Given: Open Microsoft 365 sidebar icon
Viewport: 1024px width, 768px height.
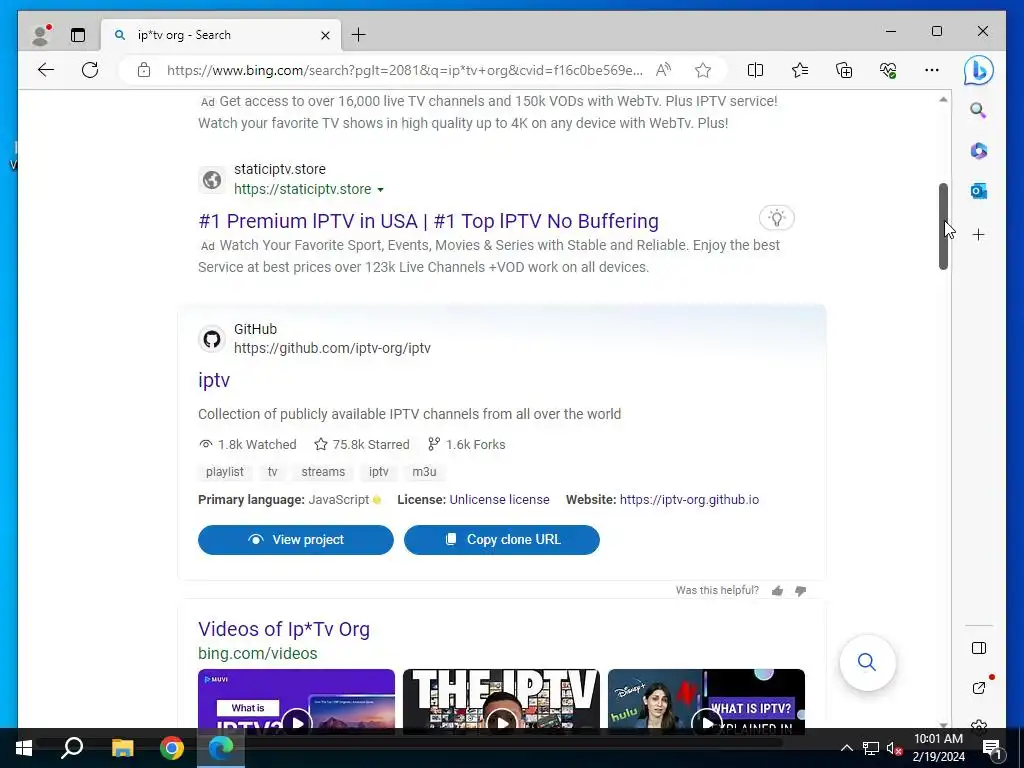Looking at the screenshot, I should [978, 151].
